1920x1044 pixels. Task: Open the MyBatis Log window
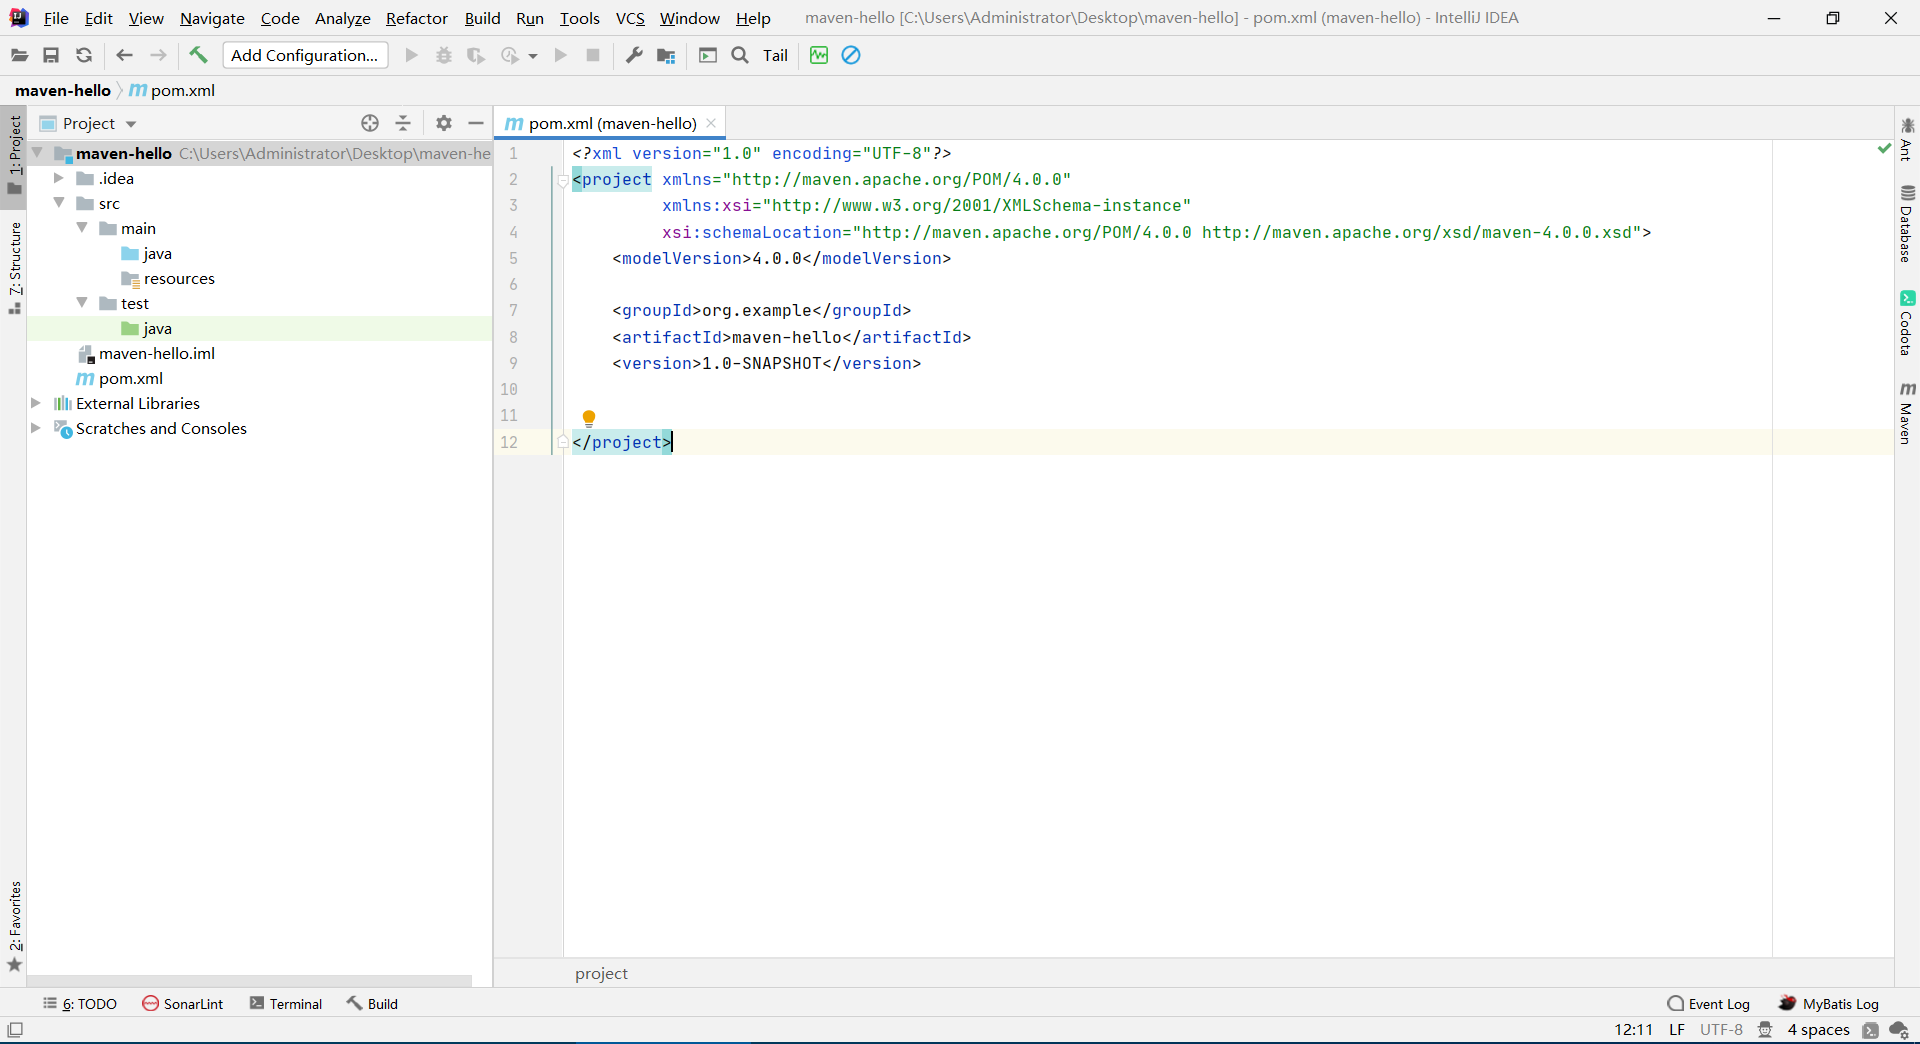pyautogui.click(x=1829, y=1004)
